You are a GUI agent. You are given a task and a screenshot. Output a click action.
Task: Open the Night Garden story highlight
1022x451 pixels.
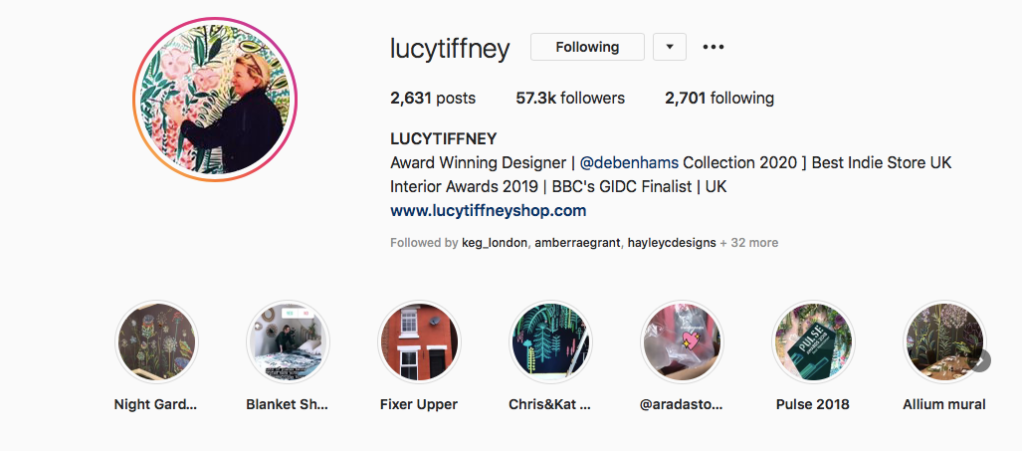(156, 342)
